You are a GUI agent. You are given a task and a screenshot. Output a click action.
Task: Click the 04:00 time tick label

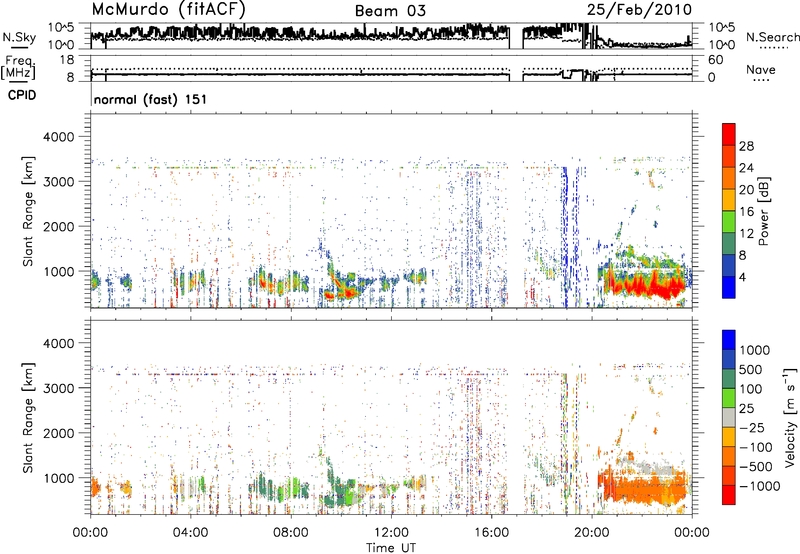pyautogui.click(x=190, y=533)
